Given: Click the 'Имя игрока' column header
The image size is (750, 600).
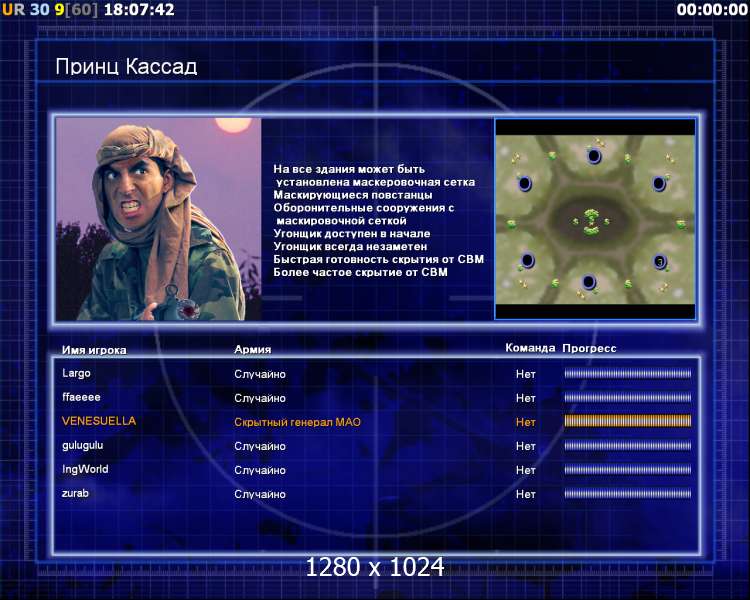Looking at the screenshot, I should tap(94, 350).
